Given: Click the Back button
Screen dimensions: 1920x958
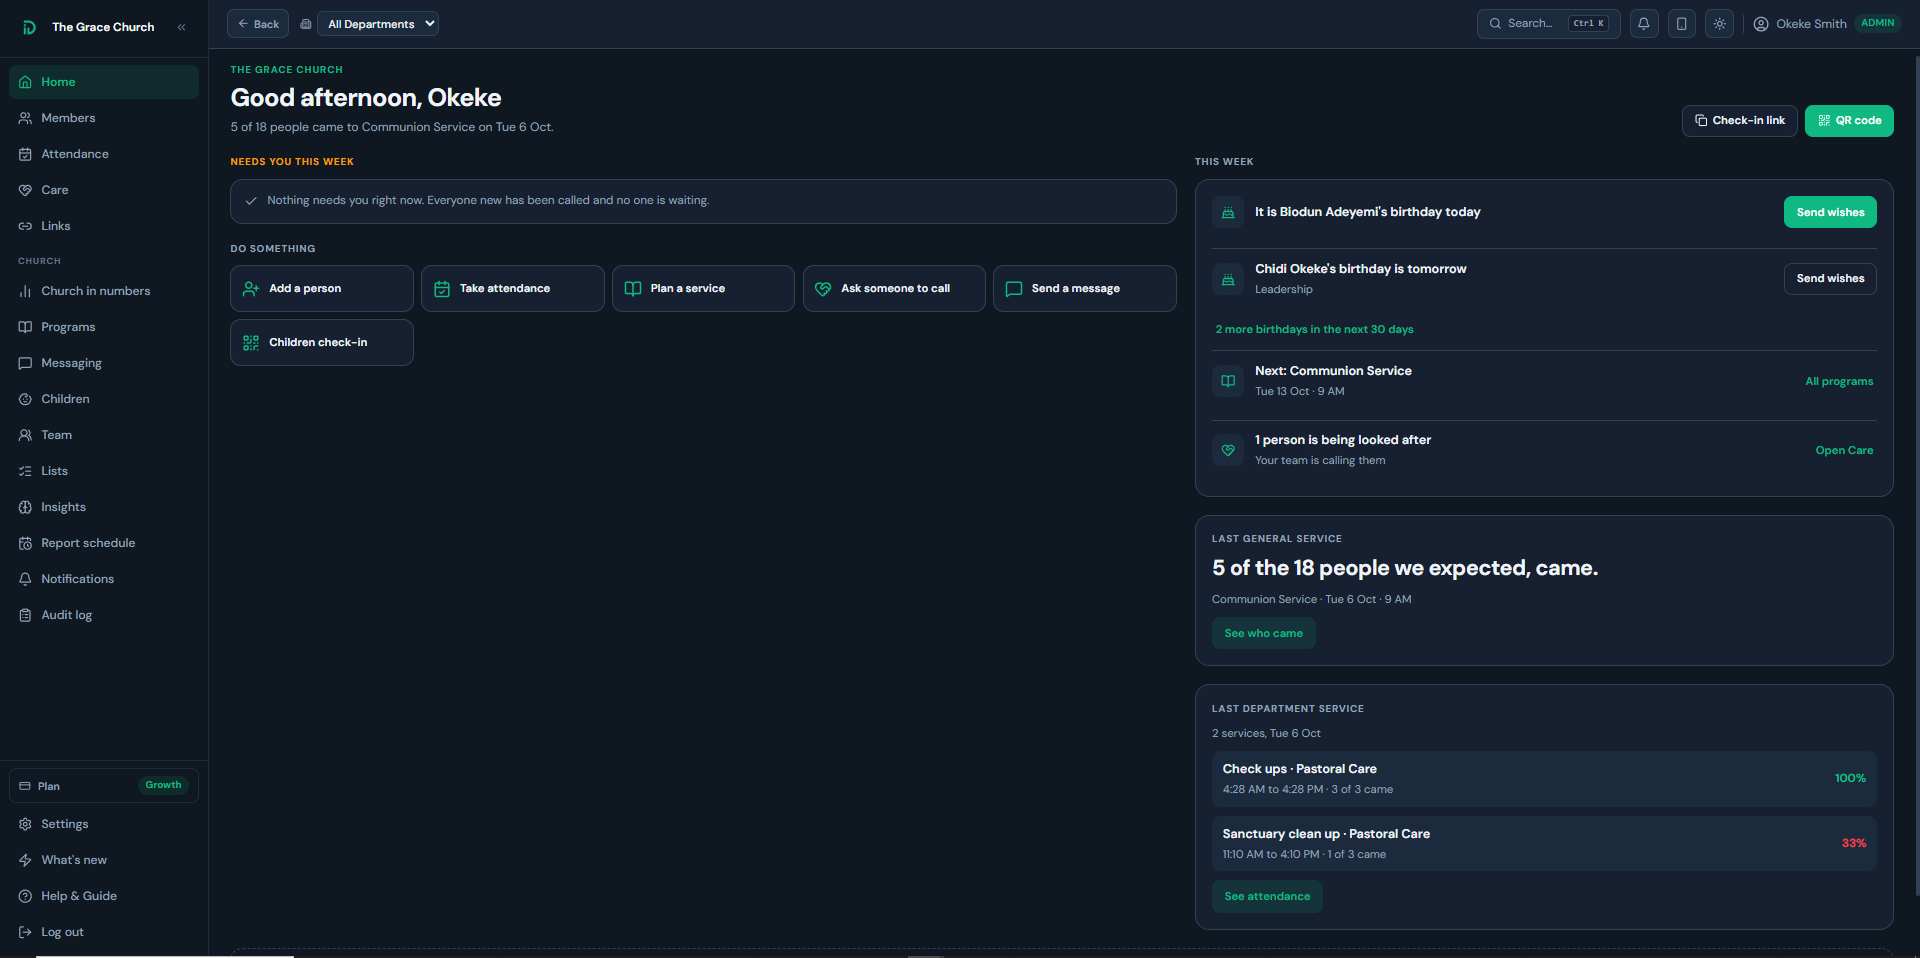Looking at the screenshot, I should point(258,24).
